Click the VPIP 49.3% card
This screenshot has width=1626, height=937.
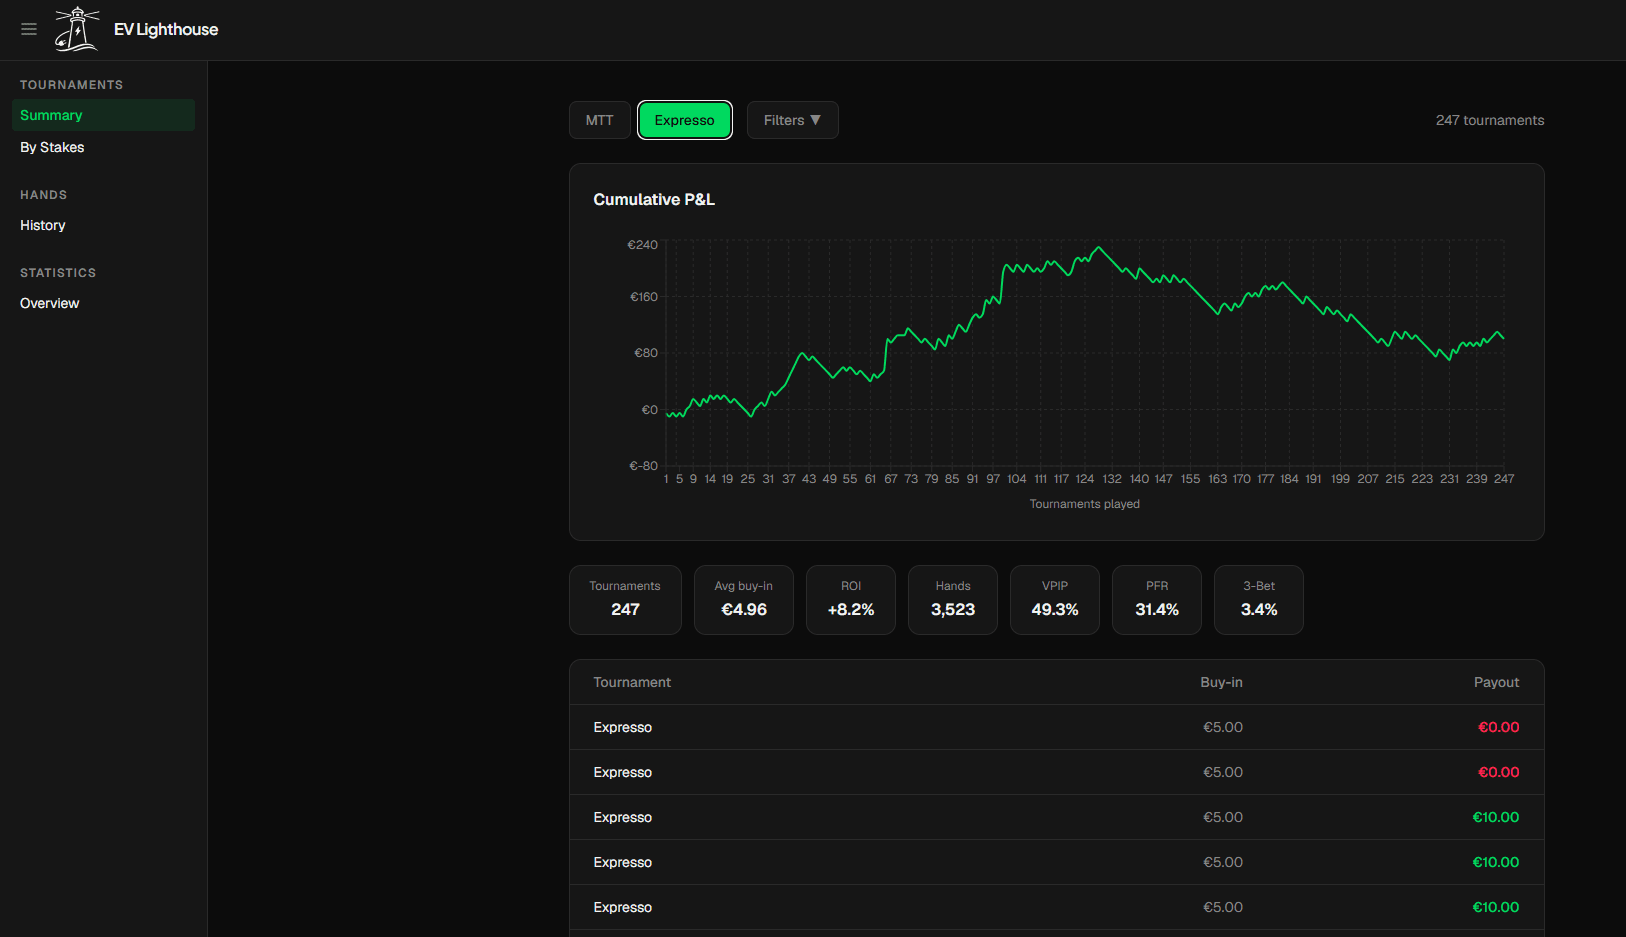1055,600
